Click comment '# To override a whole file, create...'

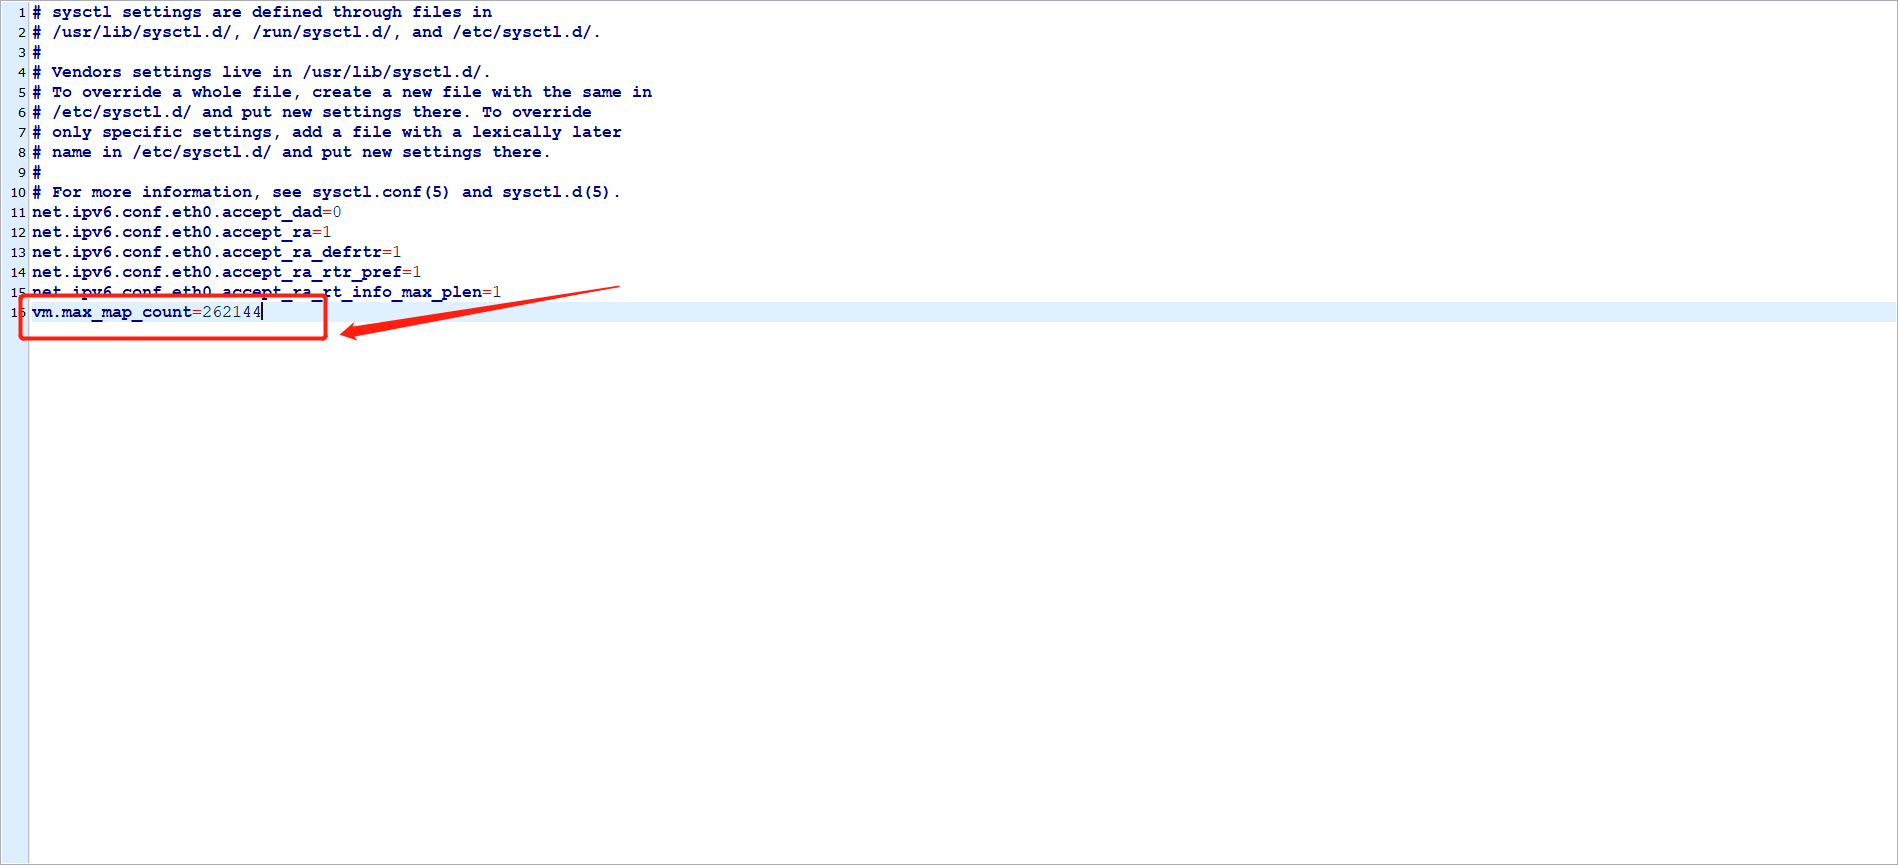(x=342, y=92)
